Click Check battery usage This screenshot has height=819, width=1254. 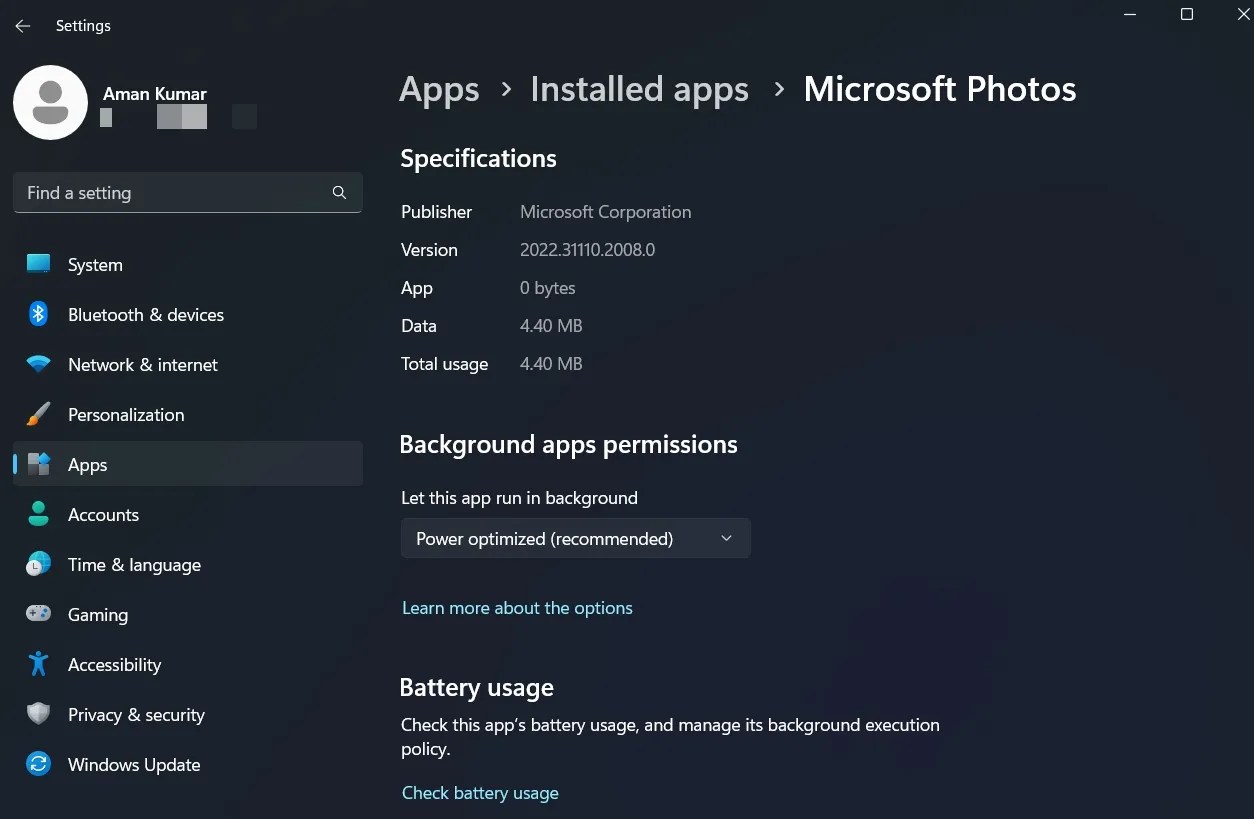[x=480, y=792]
